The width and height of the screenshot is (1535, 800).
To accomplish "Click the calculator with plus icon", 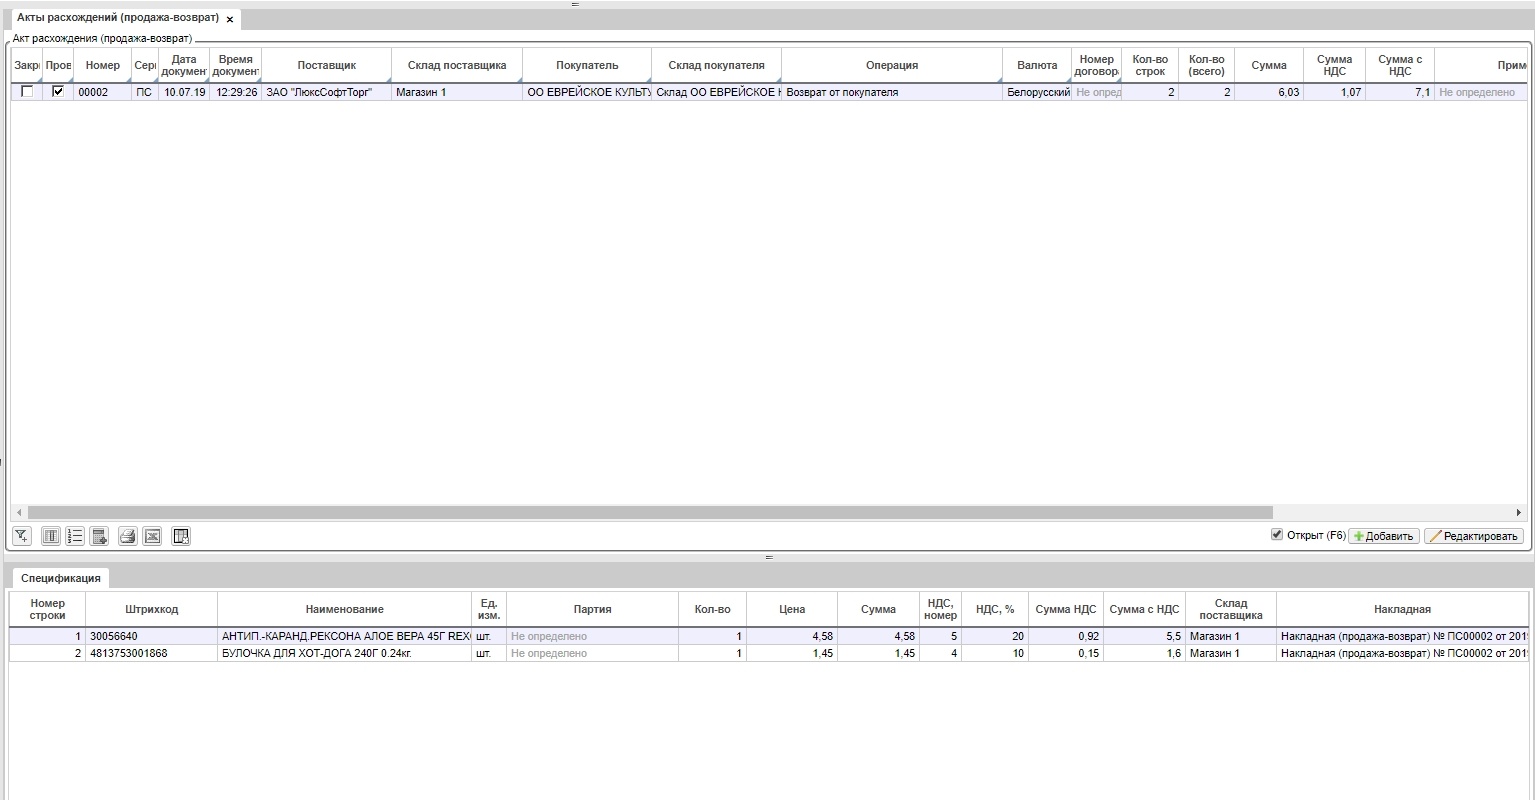I will (x=99, y=537).
